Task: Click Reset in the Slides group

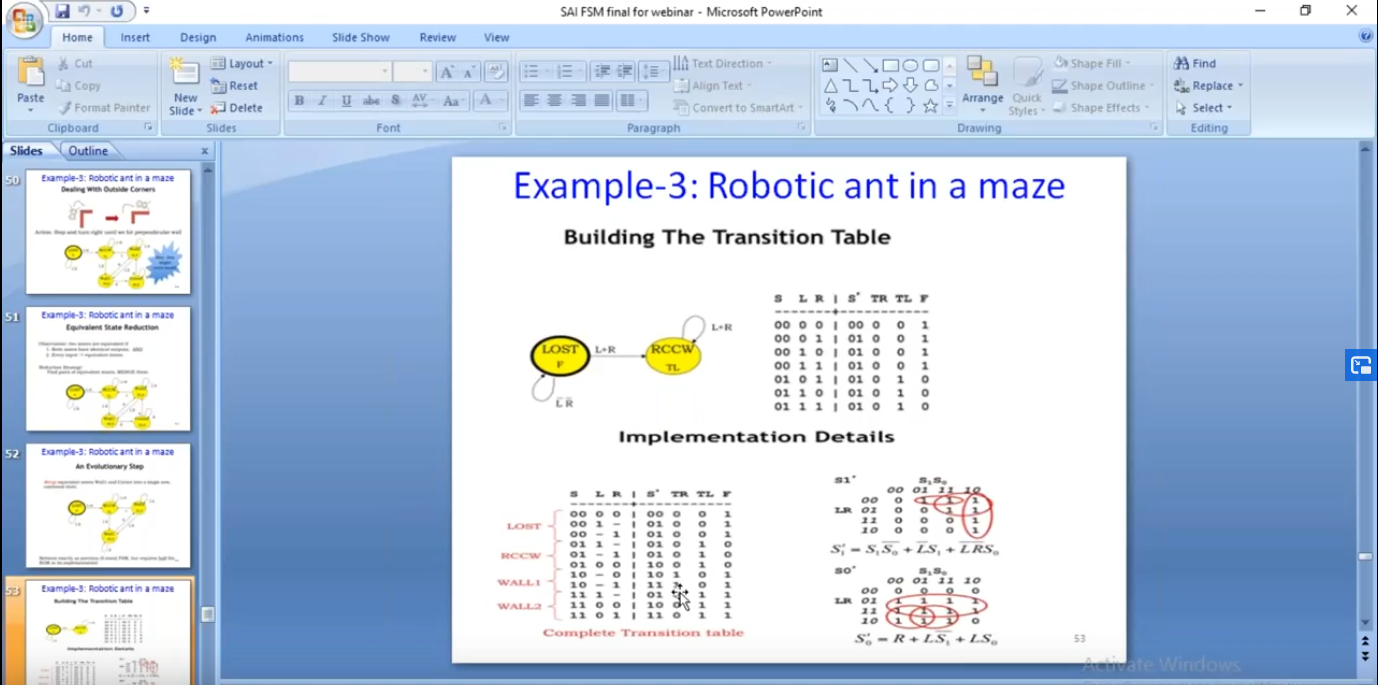Action: click(236, 86)
